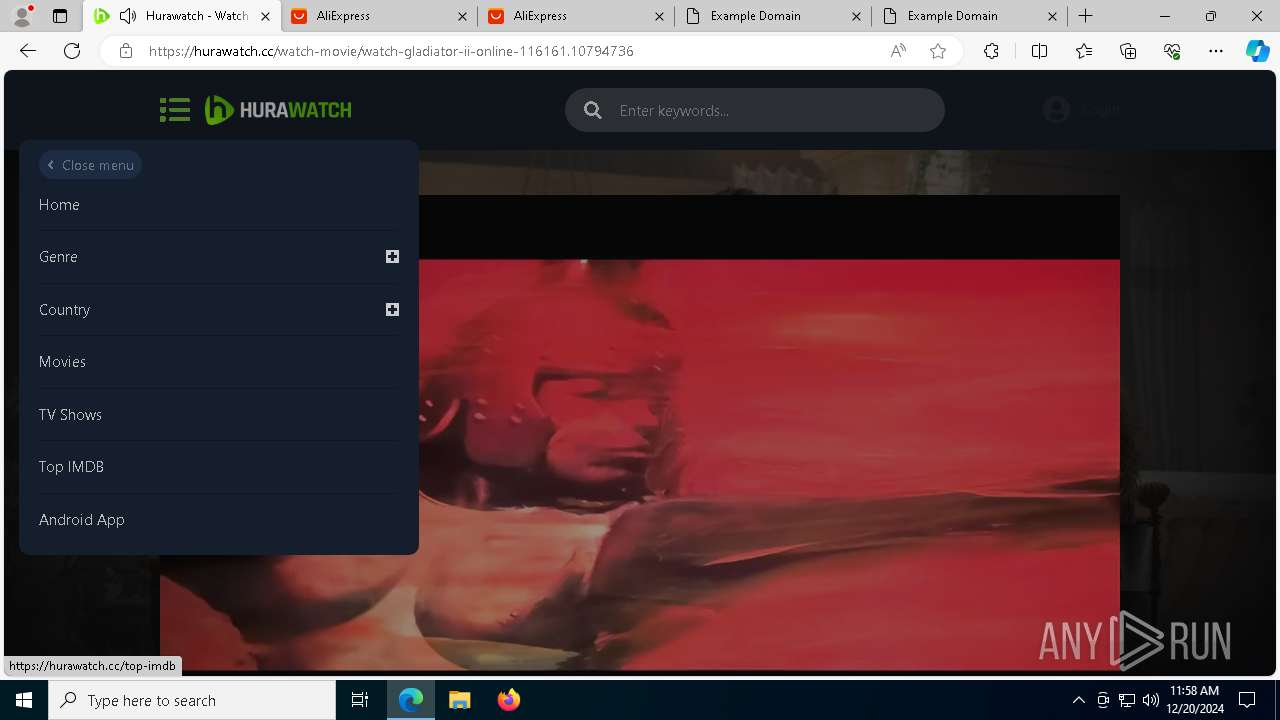This screenshot has width=1280, height=720.
Task: Select Genre in the side menu
Action: point(58,257)
